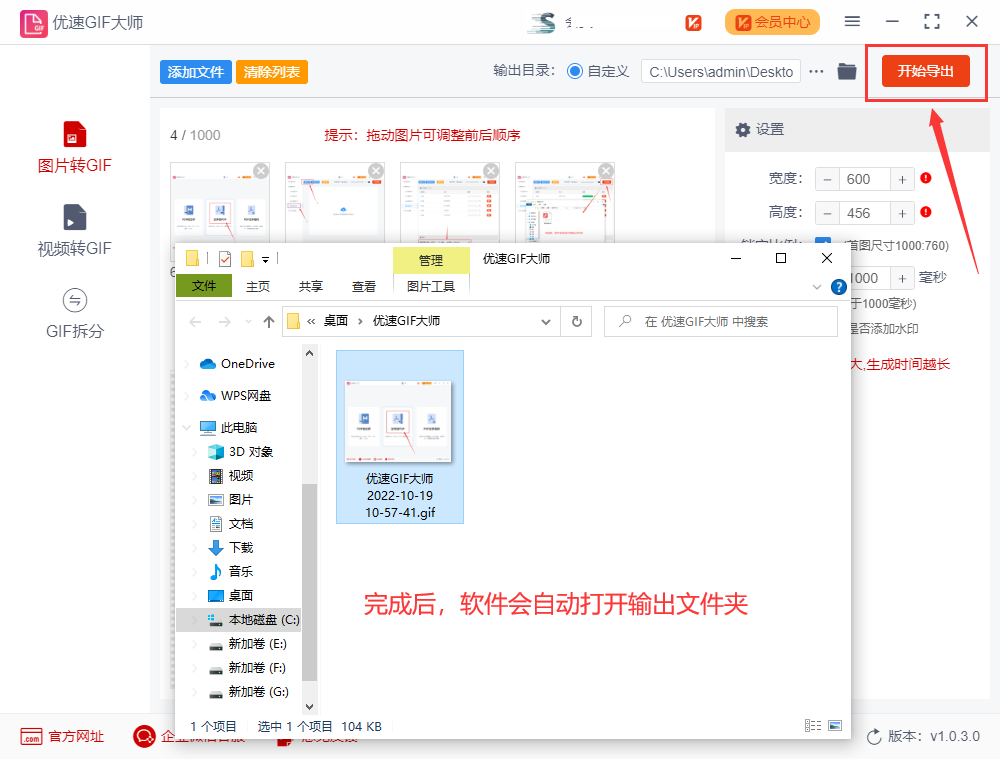The height and width of the screenshot is (760, 1000).
Task: Open the 会员中心 member center
Action: pos(772,22)
